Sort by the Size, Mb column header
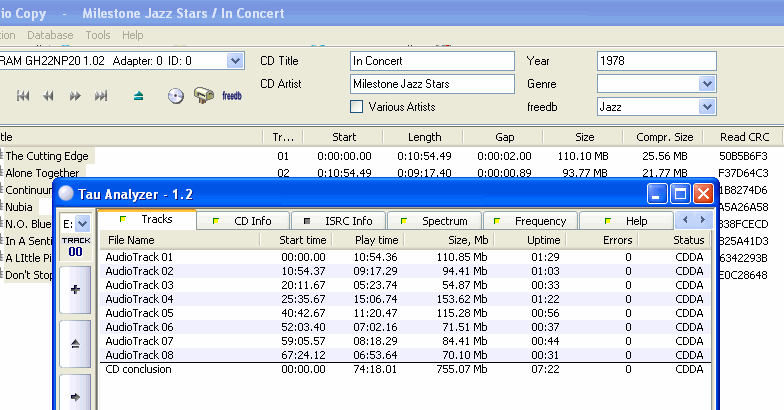This screenshot has width=784, height=410. pos(449,240)
